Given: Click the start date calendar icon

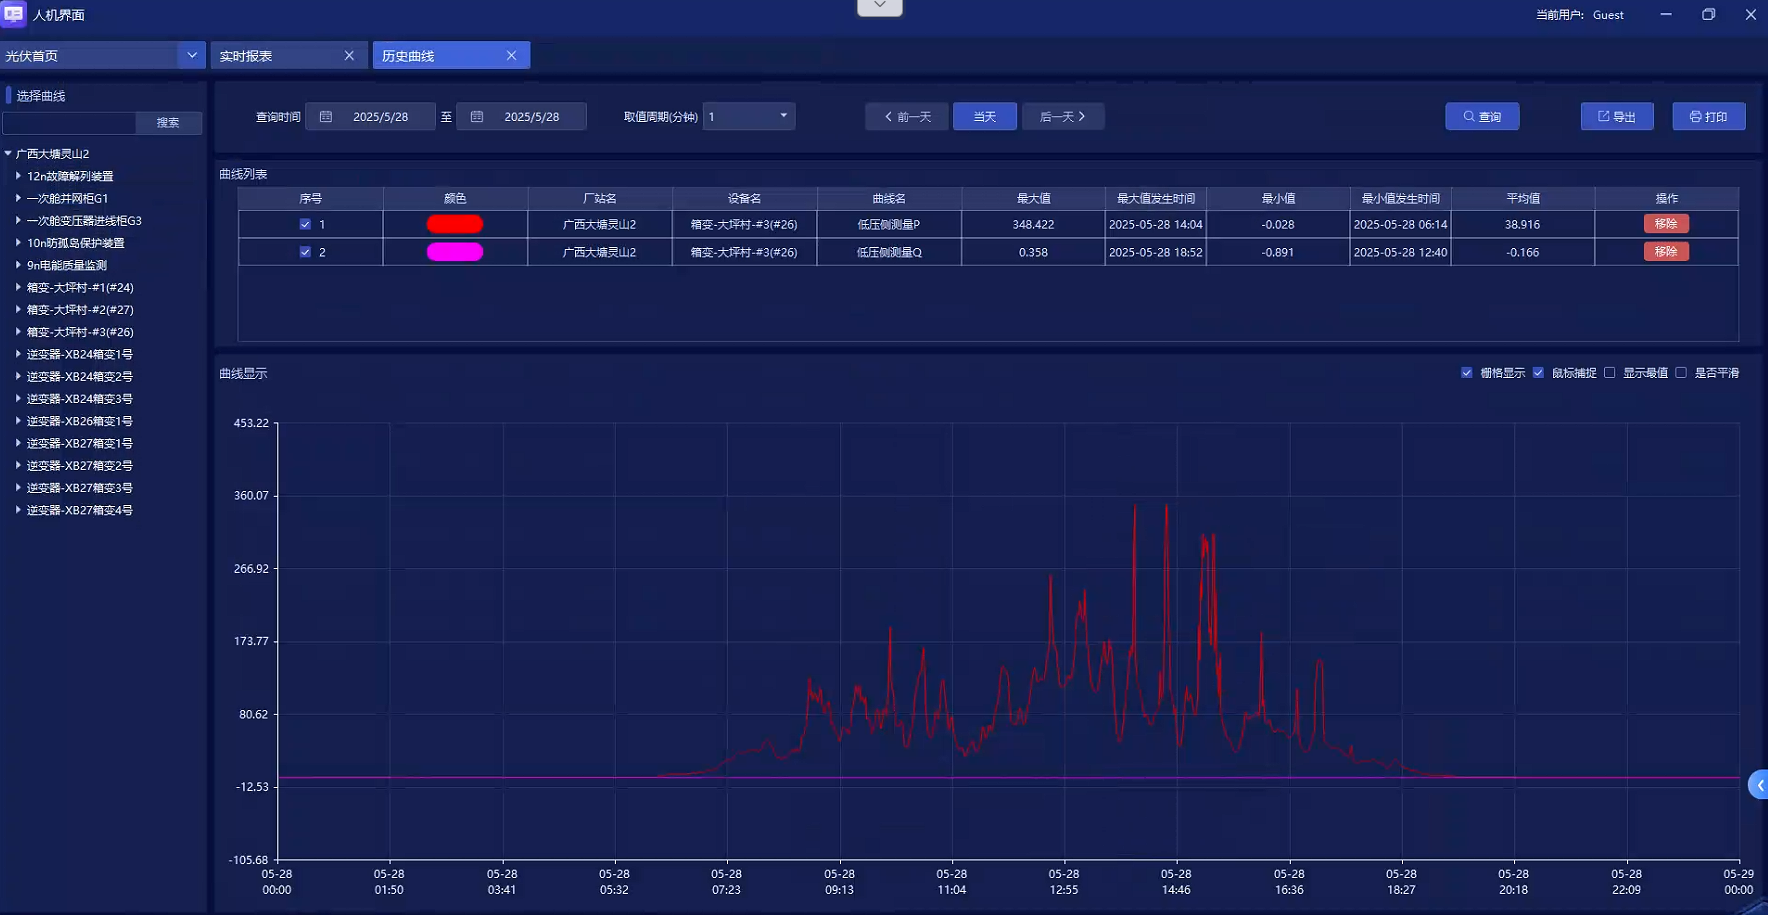Looking at the screenshot, I should click(326, 117).
